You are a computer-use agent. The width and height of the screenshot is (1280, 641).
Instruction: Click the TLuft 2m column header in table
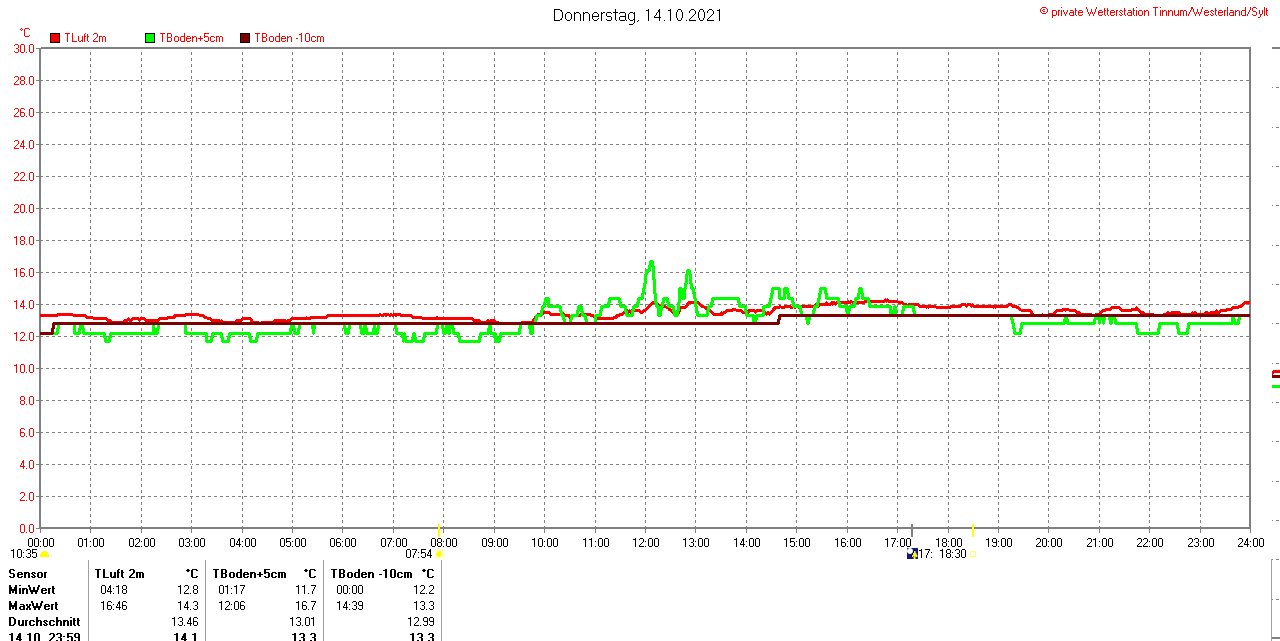pos(120,574)
